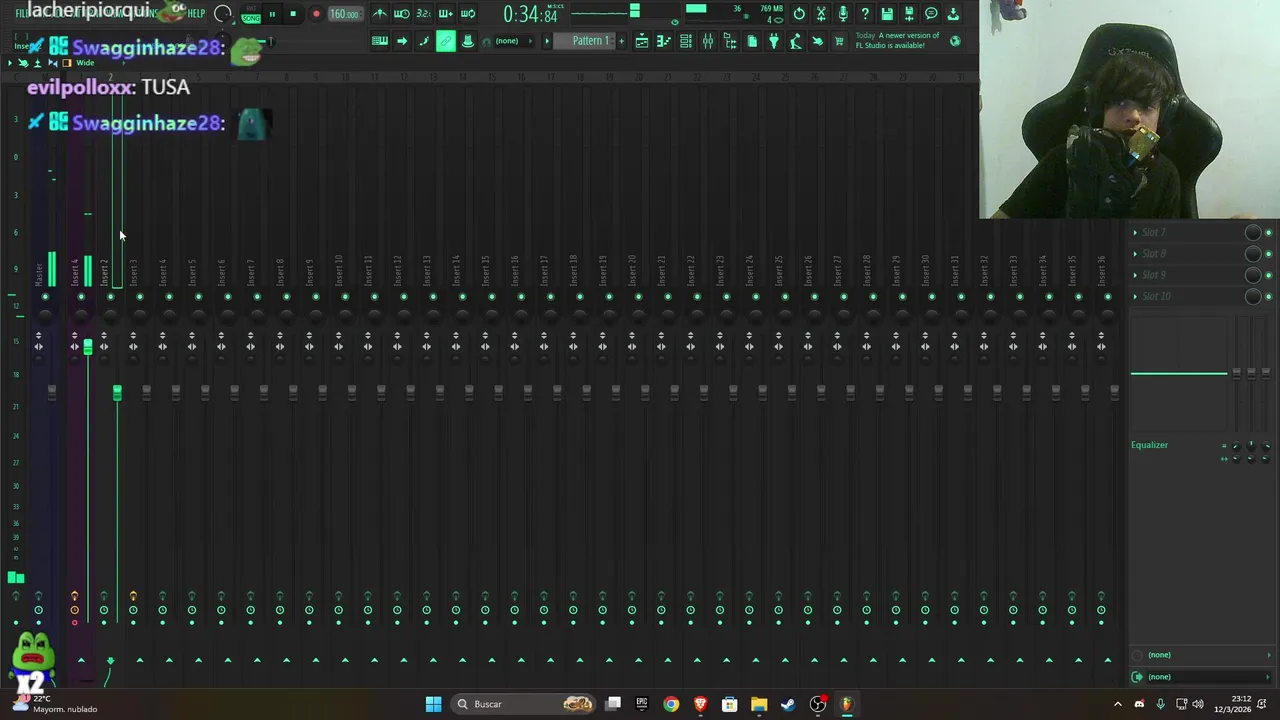1280x720 pixels.
Task: Click the stamp tool icon beside link icon
Action: (x=468, y=41)
